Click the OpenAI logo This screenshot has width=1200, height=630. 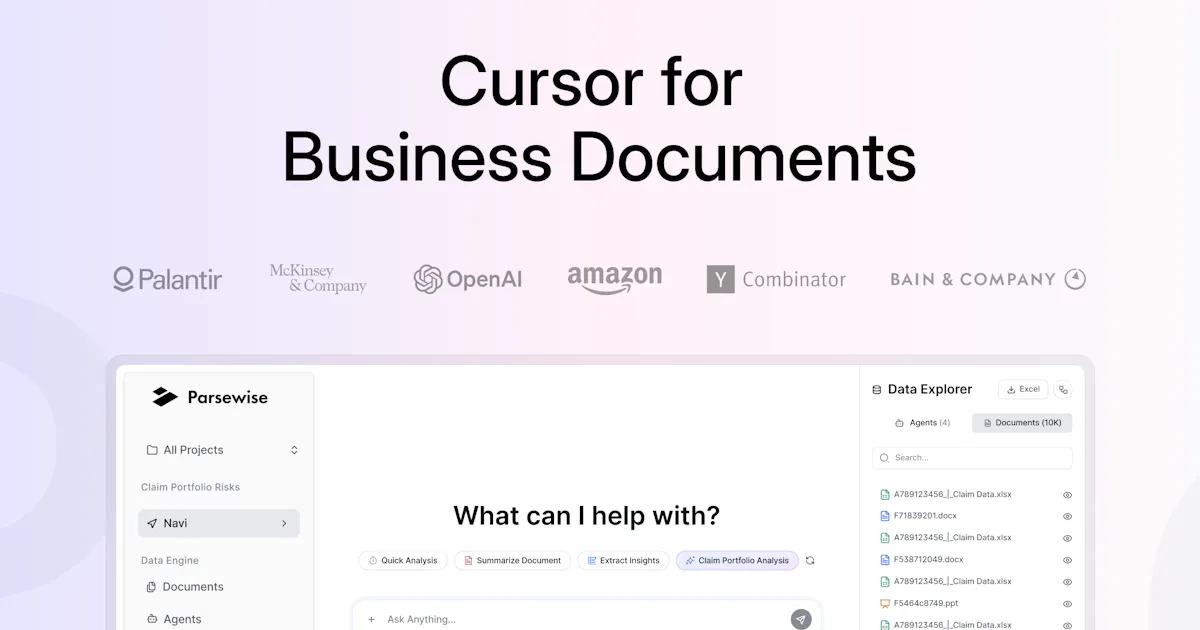[x=468, y=279]
